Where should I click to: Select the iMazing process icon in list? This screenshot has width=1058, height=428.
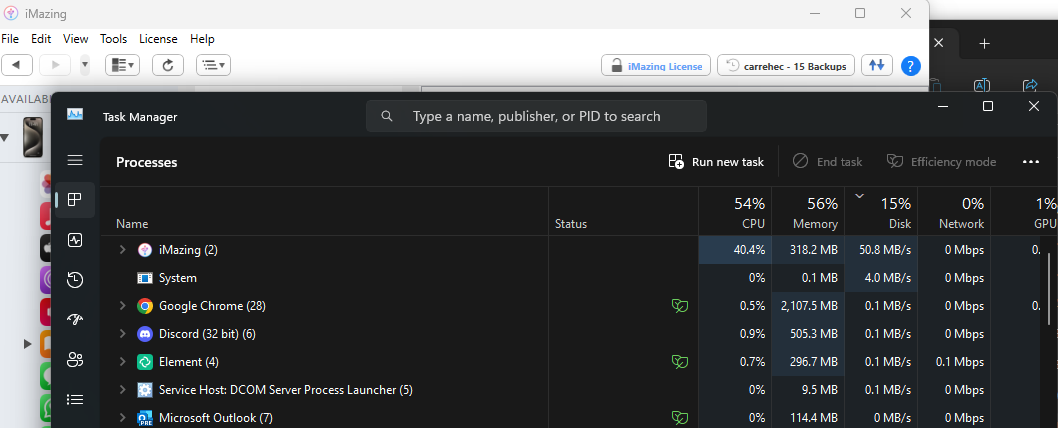point(144,250)
